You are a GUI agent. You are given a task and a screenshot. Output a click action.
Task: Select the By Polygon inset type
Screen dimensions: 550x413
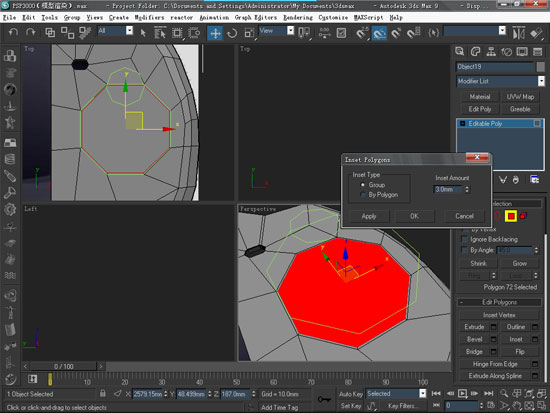[363, 194]
